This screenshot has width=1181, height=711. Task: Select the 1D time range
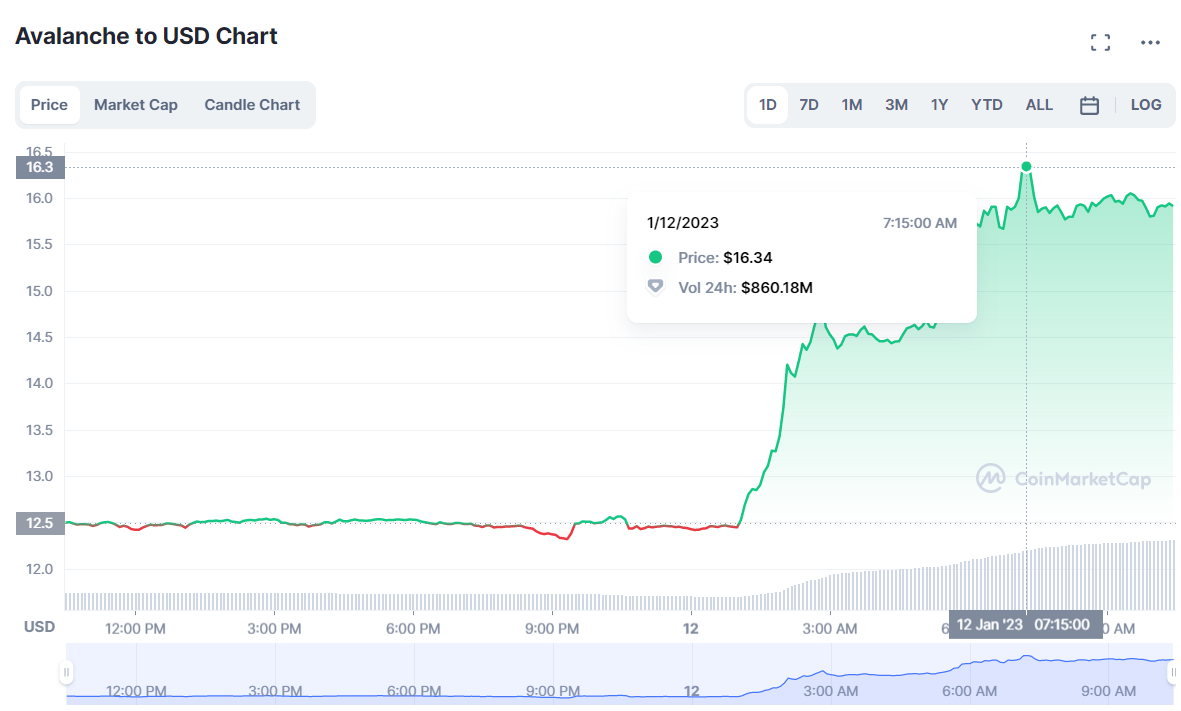coord(768,105)
